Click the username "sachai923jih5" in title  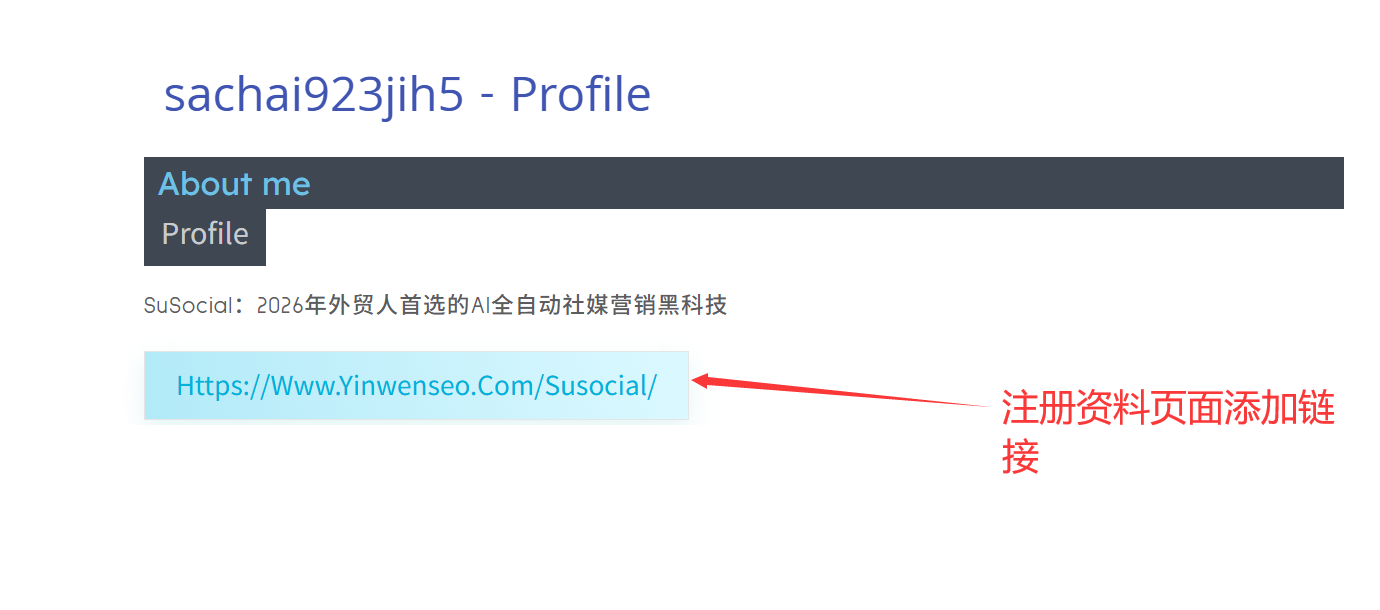click(x=314, y=97)
